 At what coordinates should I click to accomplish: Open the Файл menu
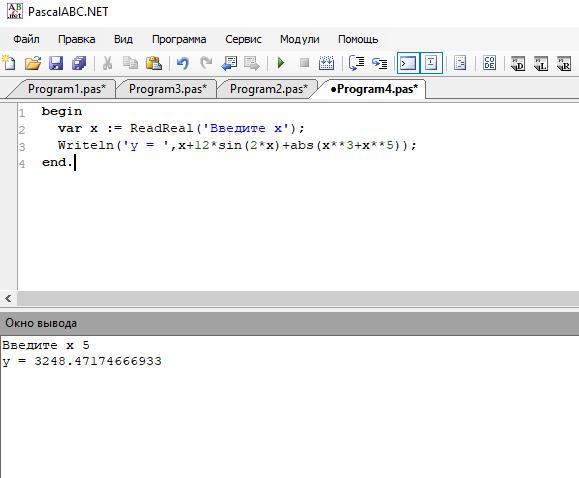pos(26,39)
